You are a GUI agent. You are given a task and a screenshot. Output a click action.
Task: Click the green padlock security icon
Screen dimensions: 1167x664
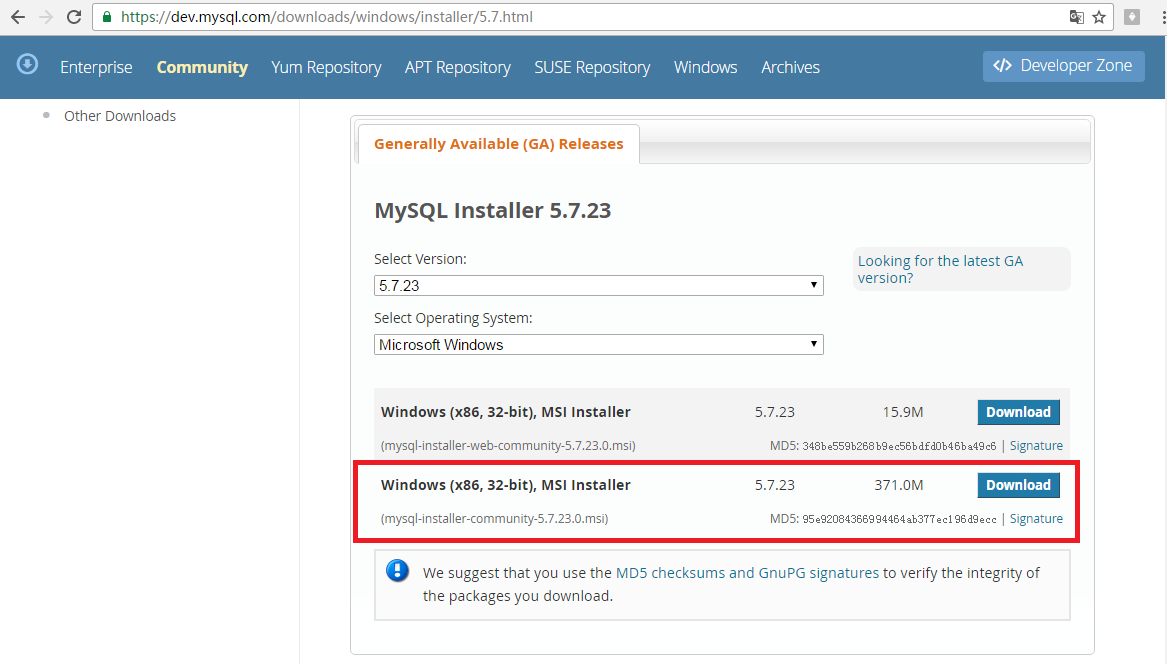point(107,16)
